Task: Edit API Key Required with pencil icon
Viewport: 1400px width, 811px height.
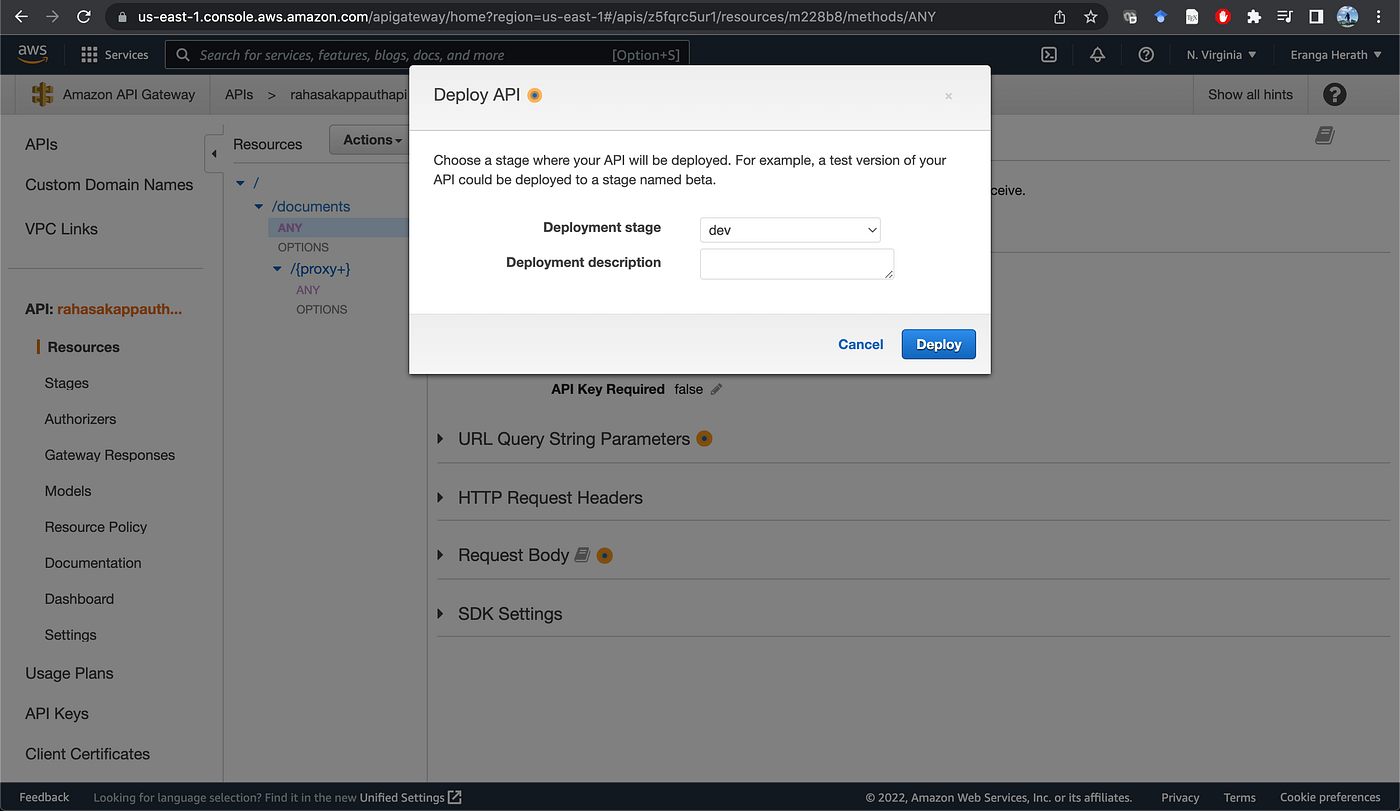Action: coord(716,389)
